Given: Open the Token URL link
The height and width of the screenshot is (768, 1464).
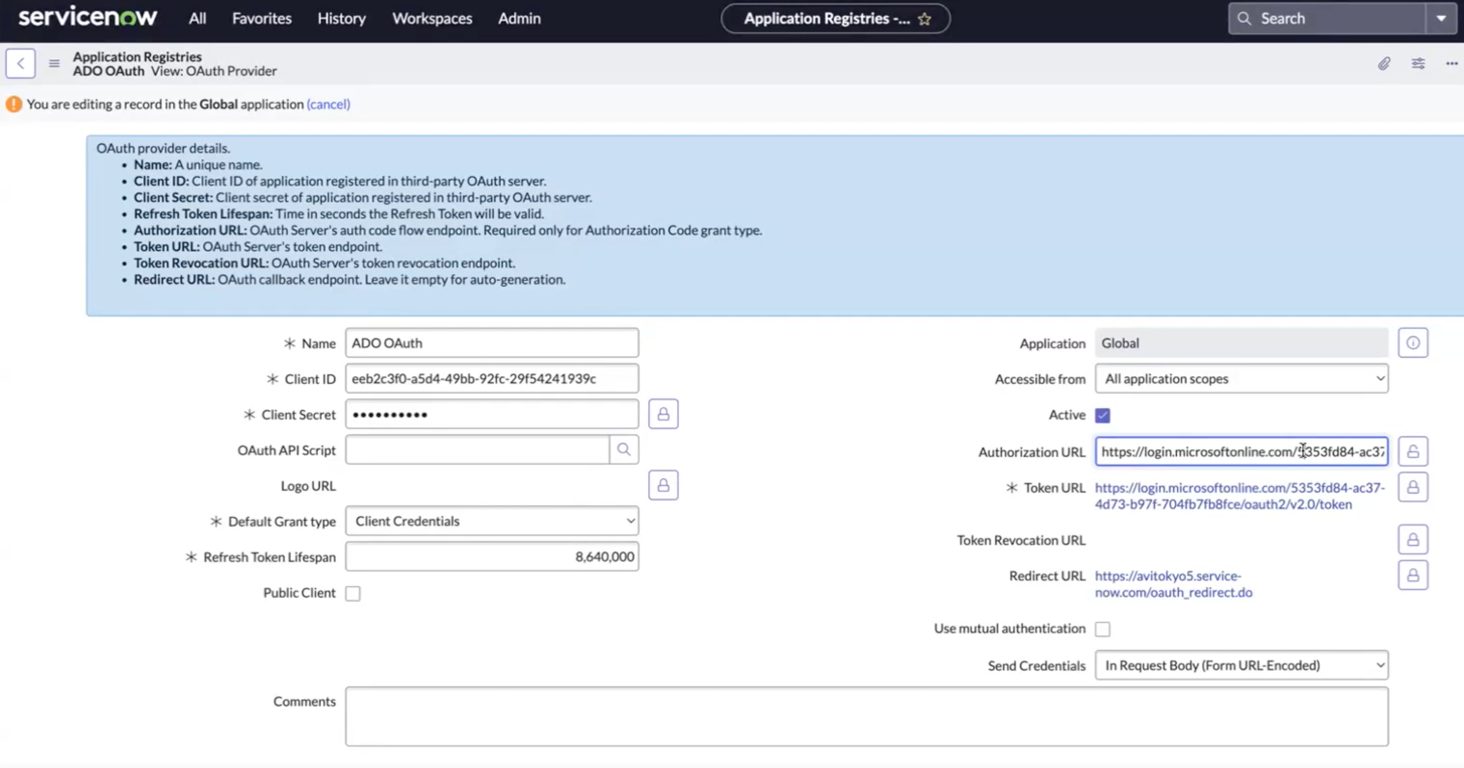Looking at the screenshot, I should point(1240,496).
